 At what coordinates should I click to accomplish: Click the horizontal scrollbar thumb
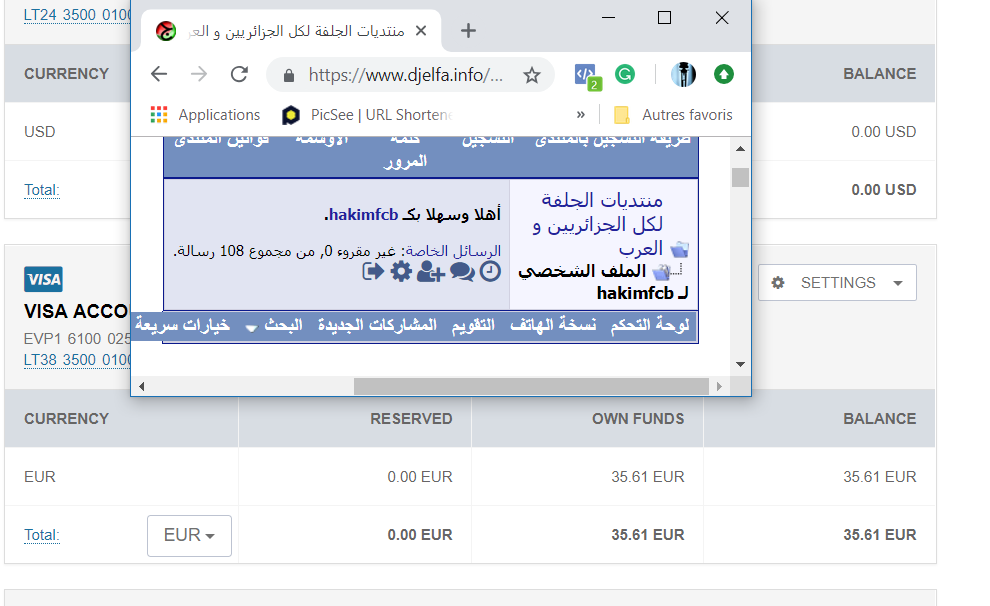coord(531,386)
